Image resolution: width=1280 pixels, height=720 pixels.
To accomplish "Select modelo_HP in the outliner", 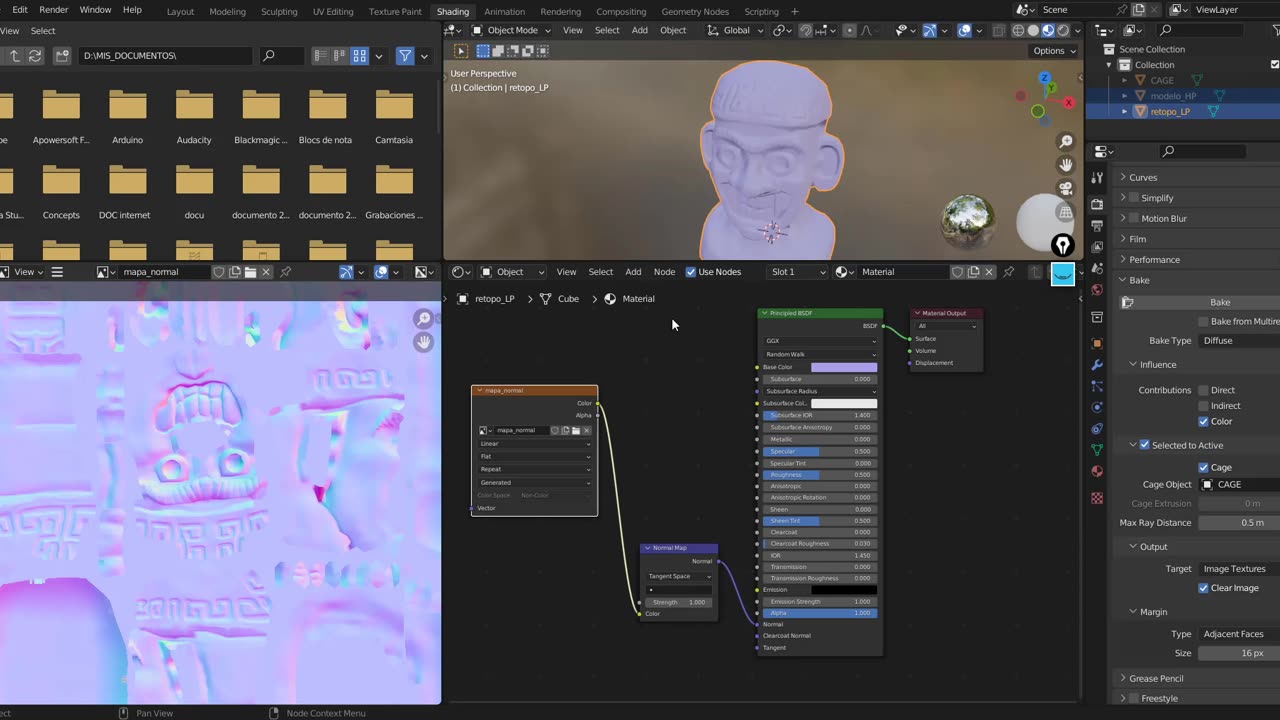I will point(1173,96).
